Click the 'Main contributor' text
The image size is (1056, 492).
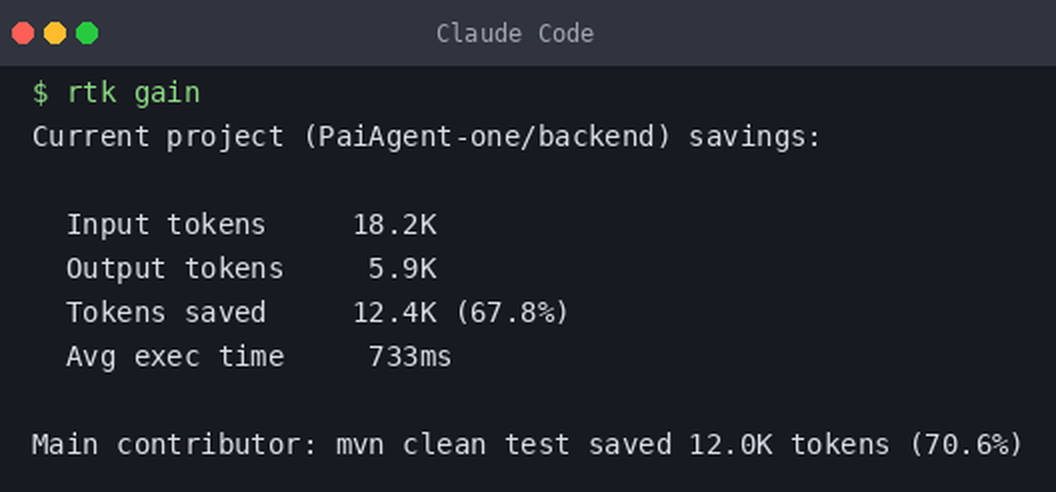coord(175,444)
